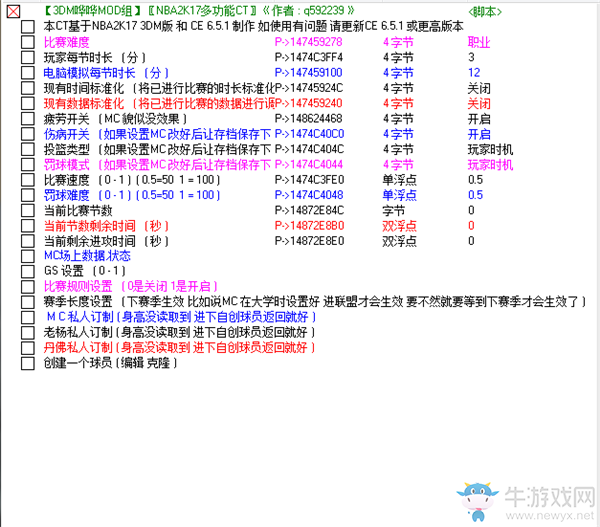600x527 pixels.
Task: Enable the MC私人订制 checkbox
Action: click(28, 317)
